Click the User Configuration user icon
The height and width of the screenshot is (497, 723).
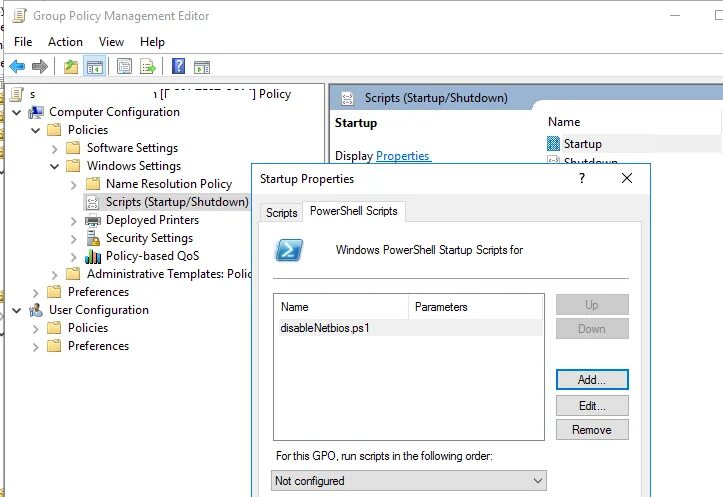point(36,310)
